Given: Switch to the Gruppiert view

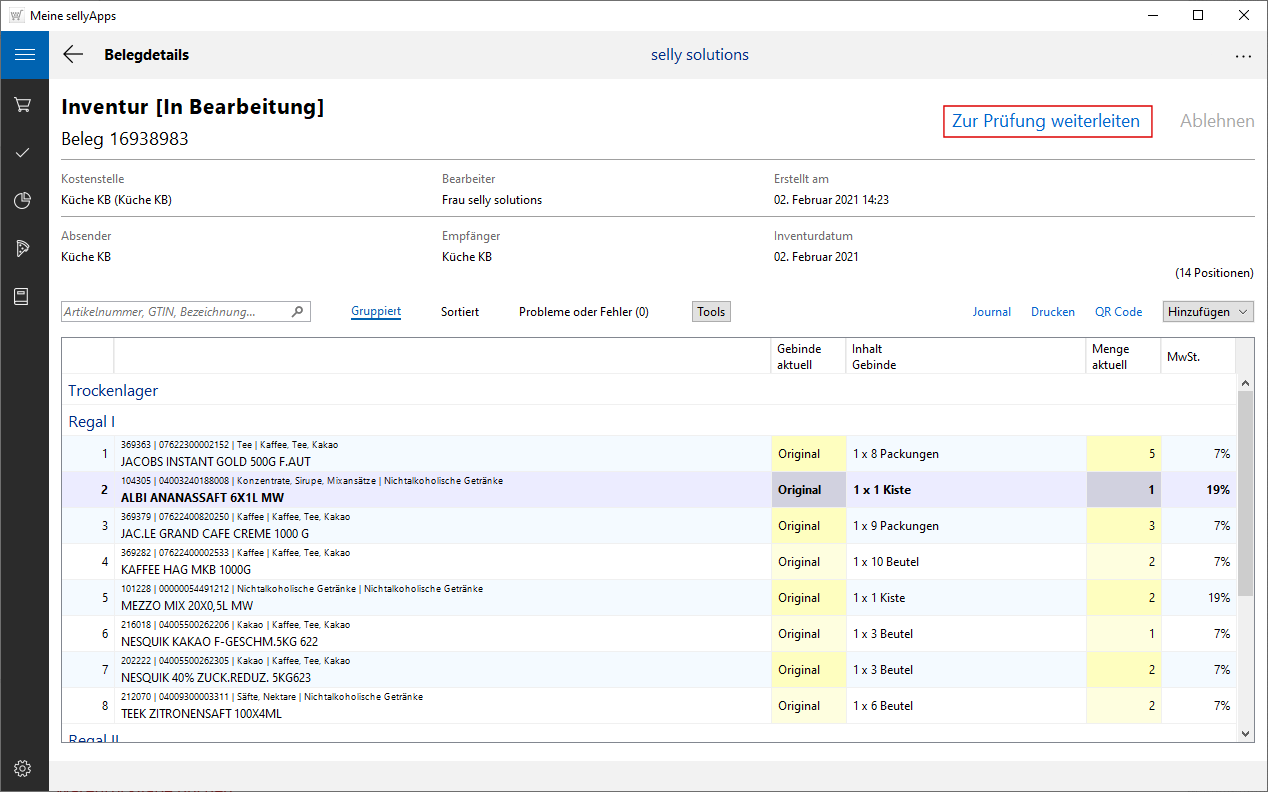Looking at the screenshot, I should tap(376, 312).
